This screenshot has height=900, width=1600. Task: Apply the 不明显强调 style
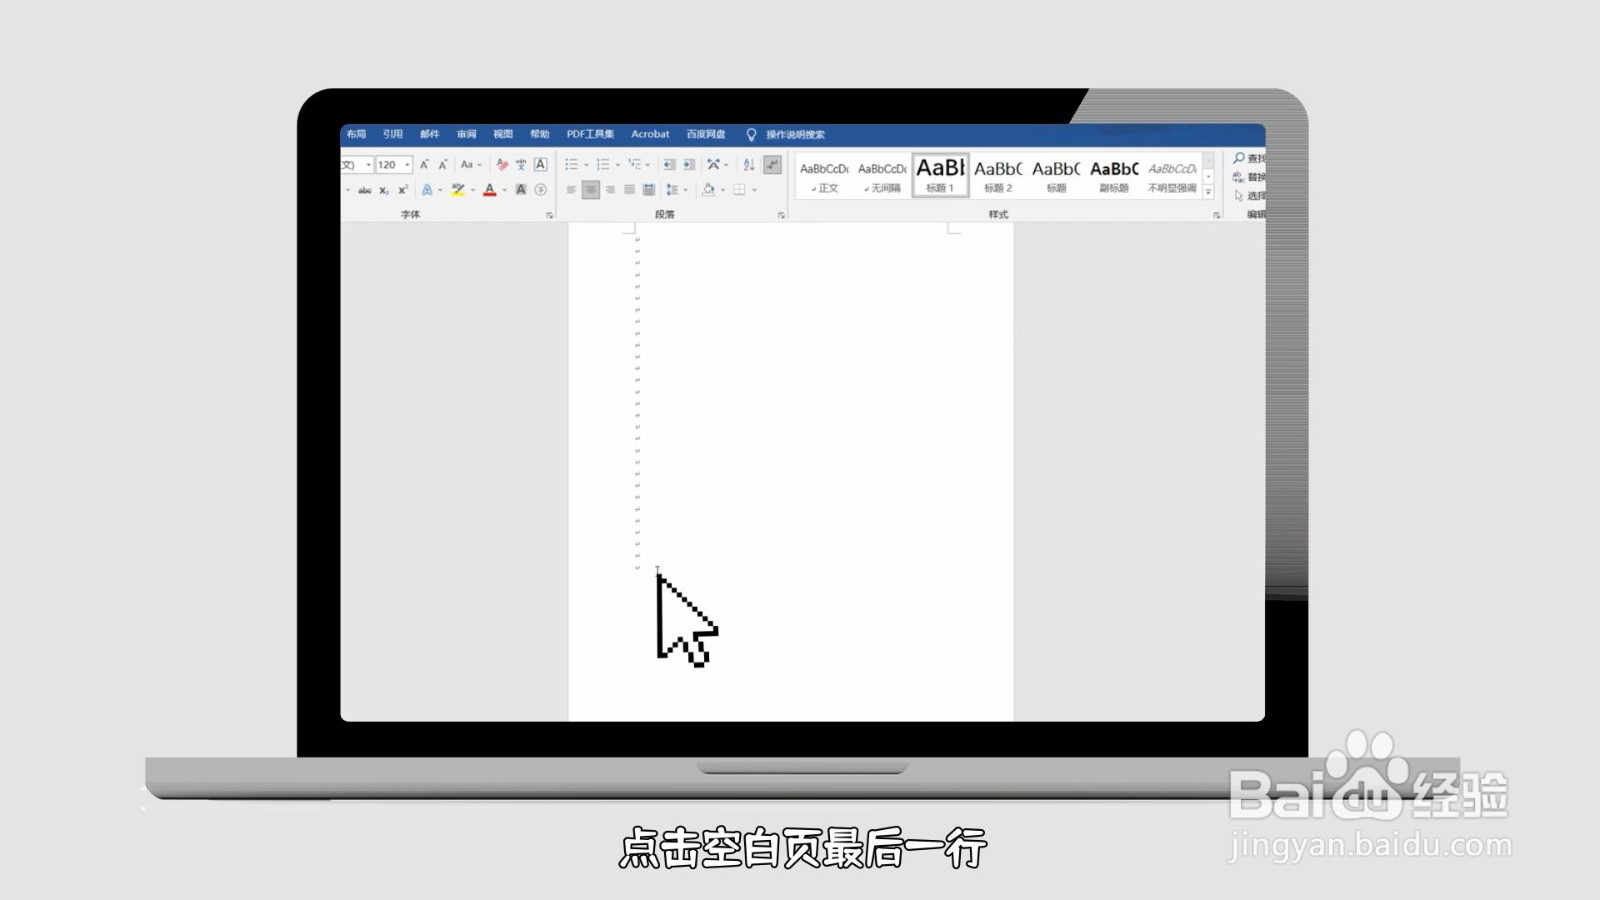(1172, 176)
